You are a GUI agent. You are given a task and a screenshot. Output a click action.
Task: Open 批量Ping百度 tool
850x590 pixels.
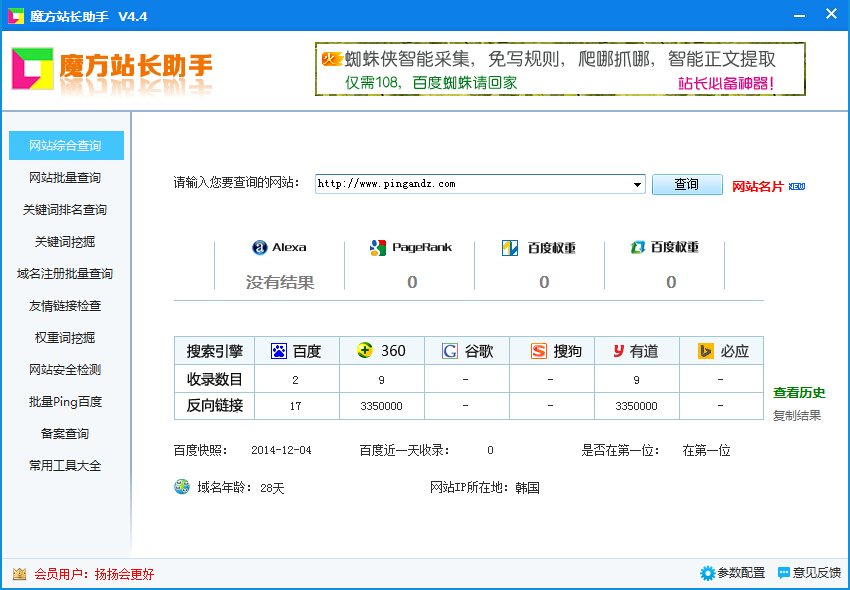click(65, 401)
